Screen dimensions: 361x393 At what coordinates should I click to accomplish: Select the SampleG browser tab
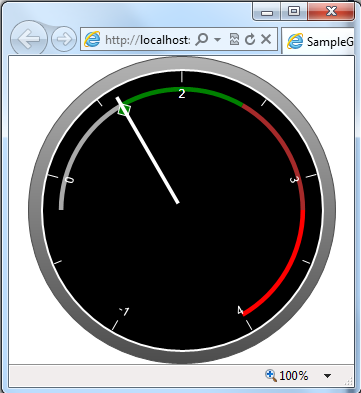[319, 41]
